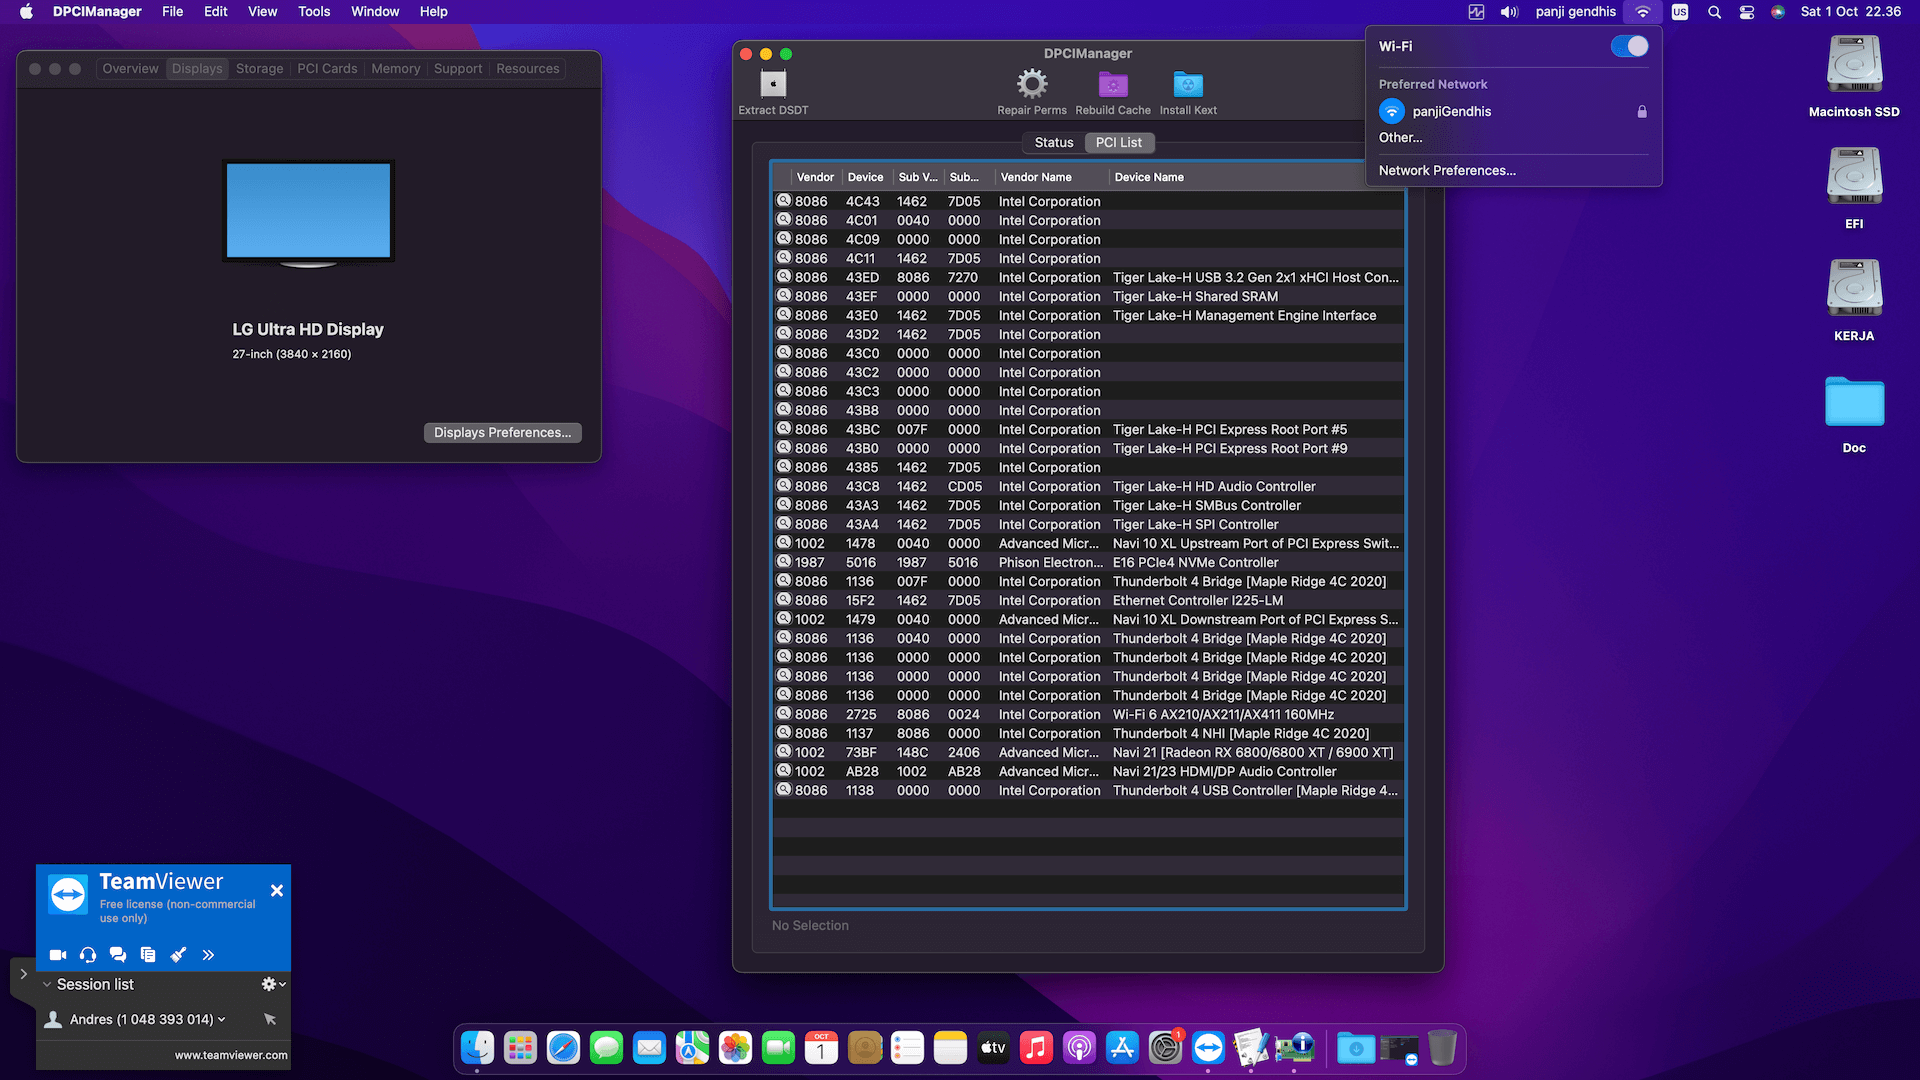The image size is (1920, 1080).
Task: Select Navi 21 Radeon RX 6800 row
Action: coord(1089,752)
